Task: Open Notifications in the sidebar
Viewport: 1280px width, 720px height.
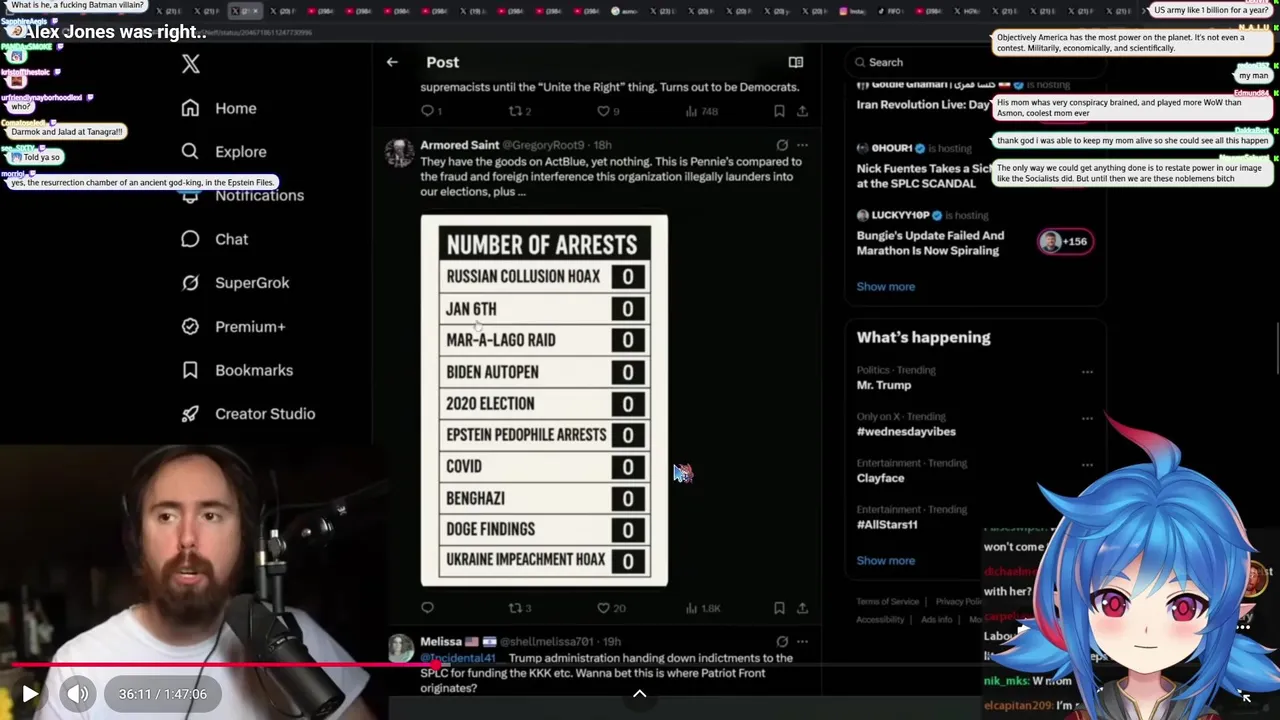Action: click(x=259, y=195)
